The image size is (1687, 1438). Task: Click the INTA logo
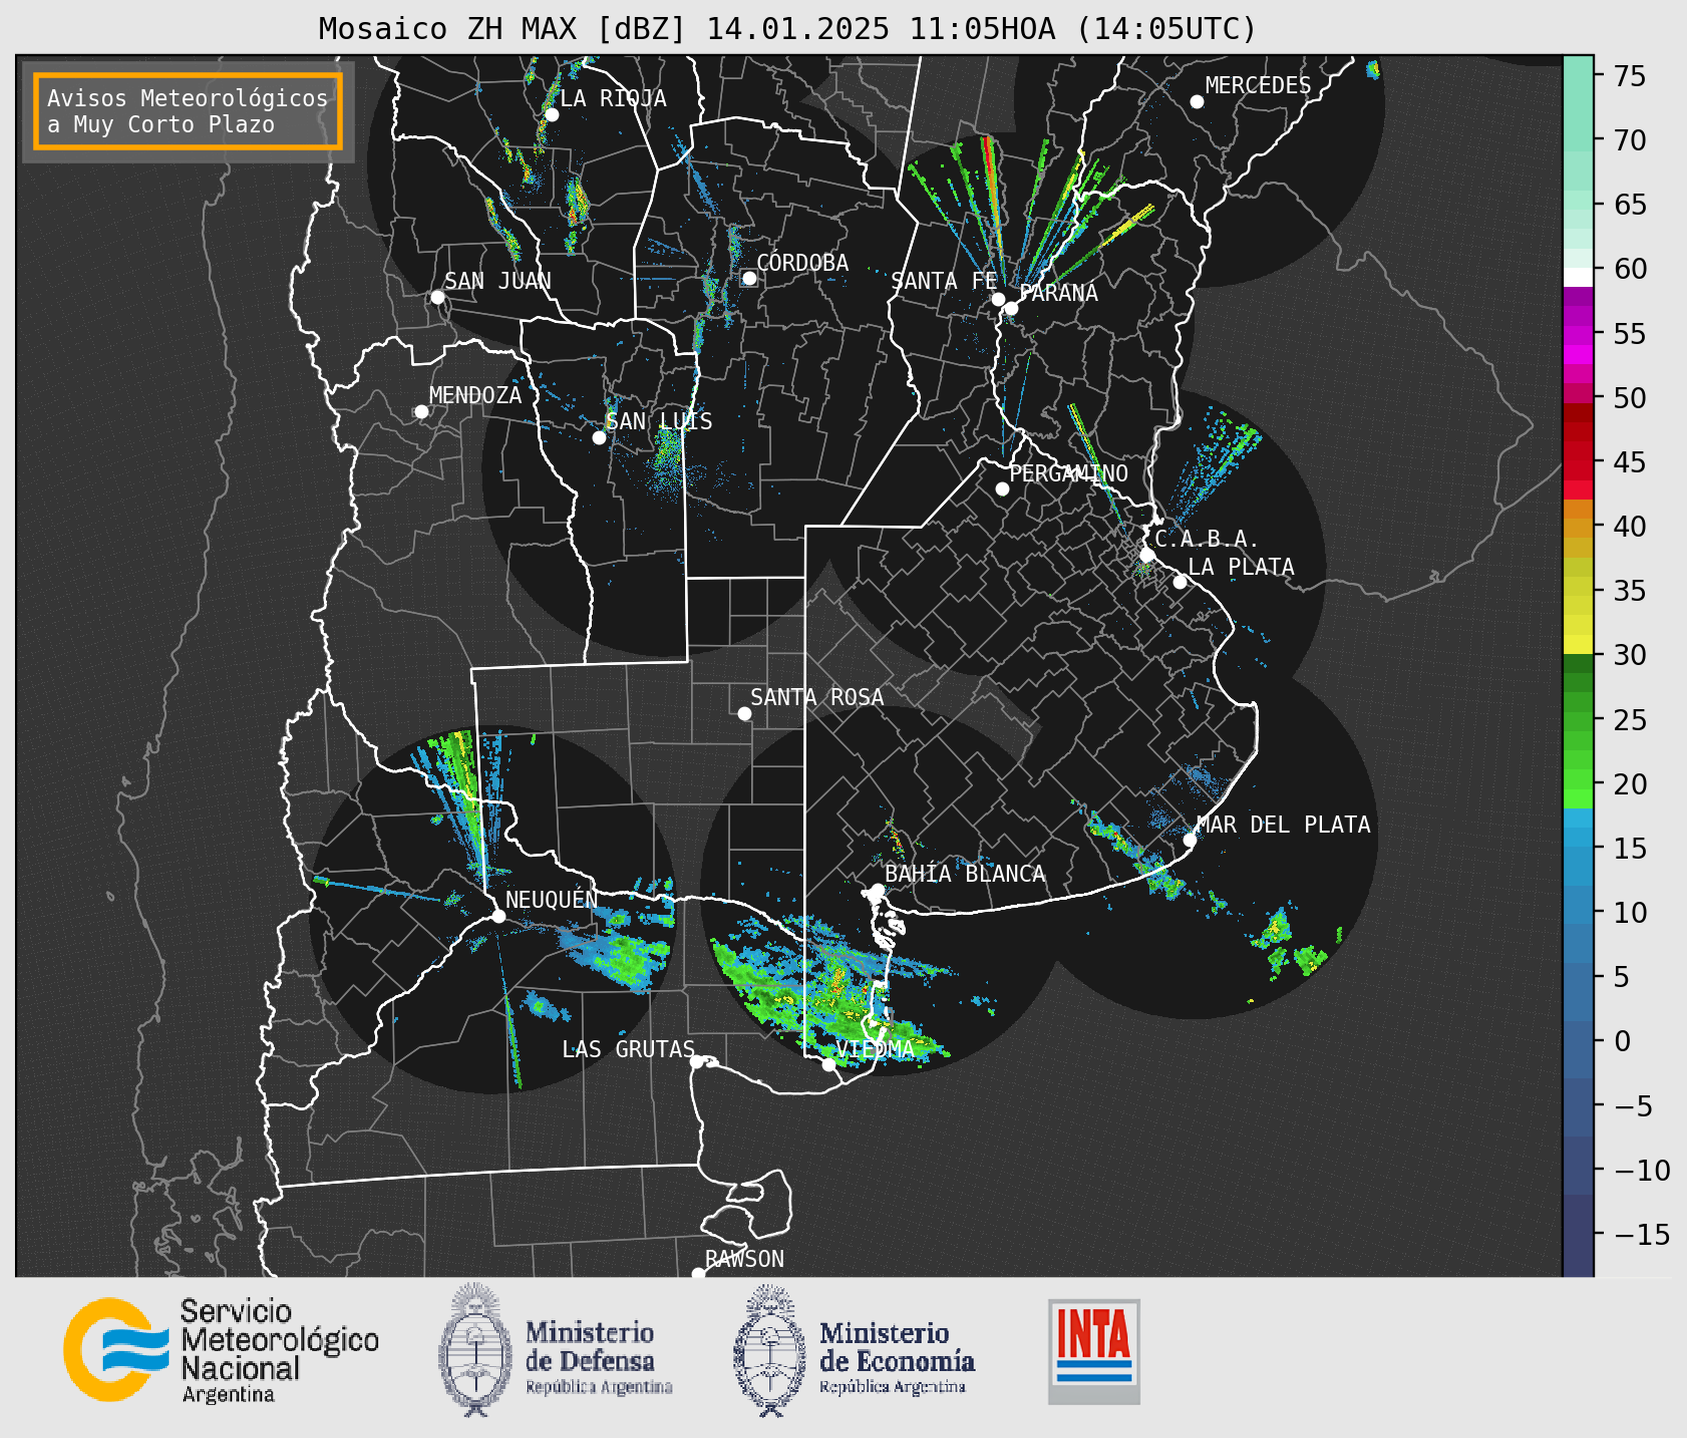(1094, 1351)
